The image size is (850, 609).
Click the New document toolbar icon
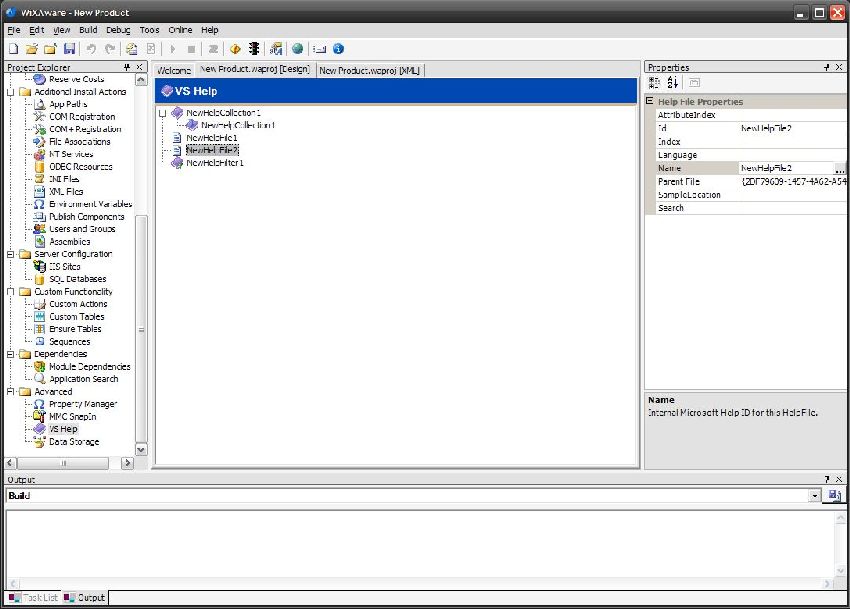coord(14,49)
